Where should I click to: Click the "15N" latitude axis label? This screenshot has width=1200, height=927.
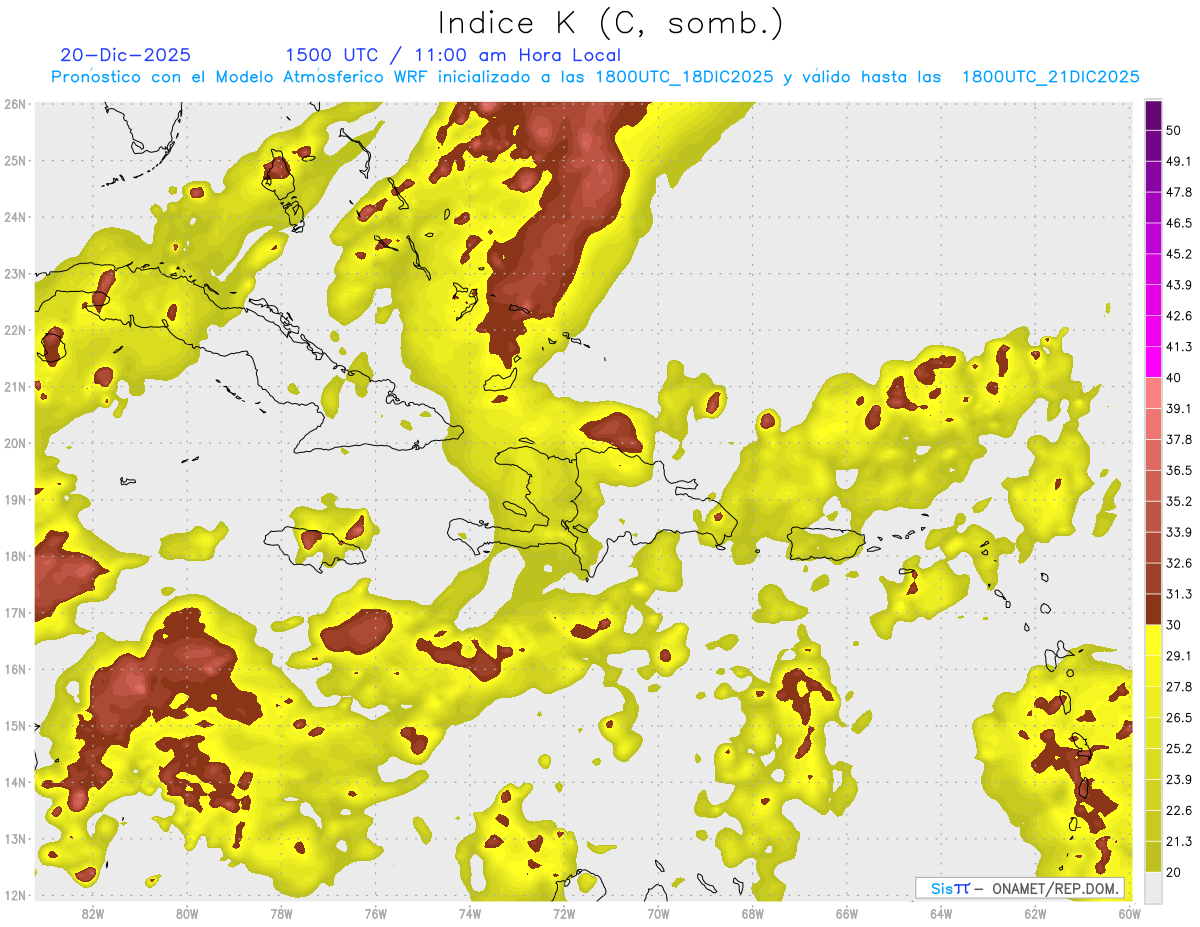click(x=16, y=725)
